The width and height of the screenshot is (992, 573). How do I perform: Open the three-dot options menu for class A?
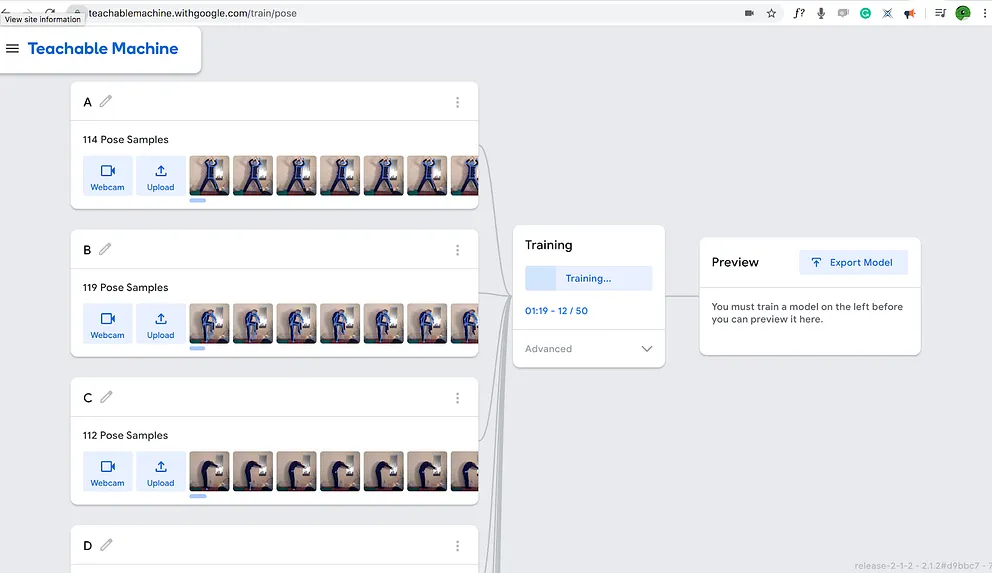pyautogui.click(x=457, y=102)
